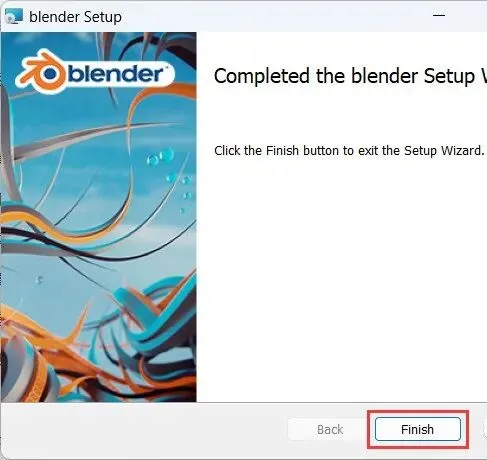
Task: Click the blue dot inside the Blender logo
Action: point(50,74)
